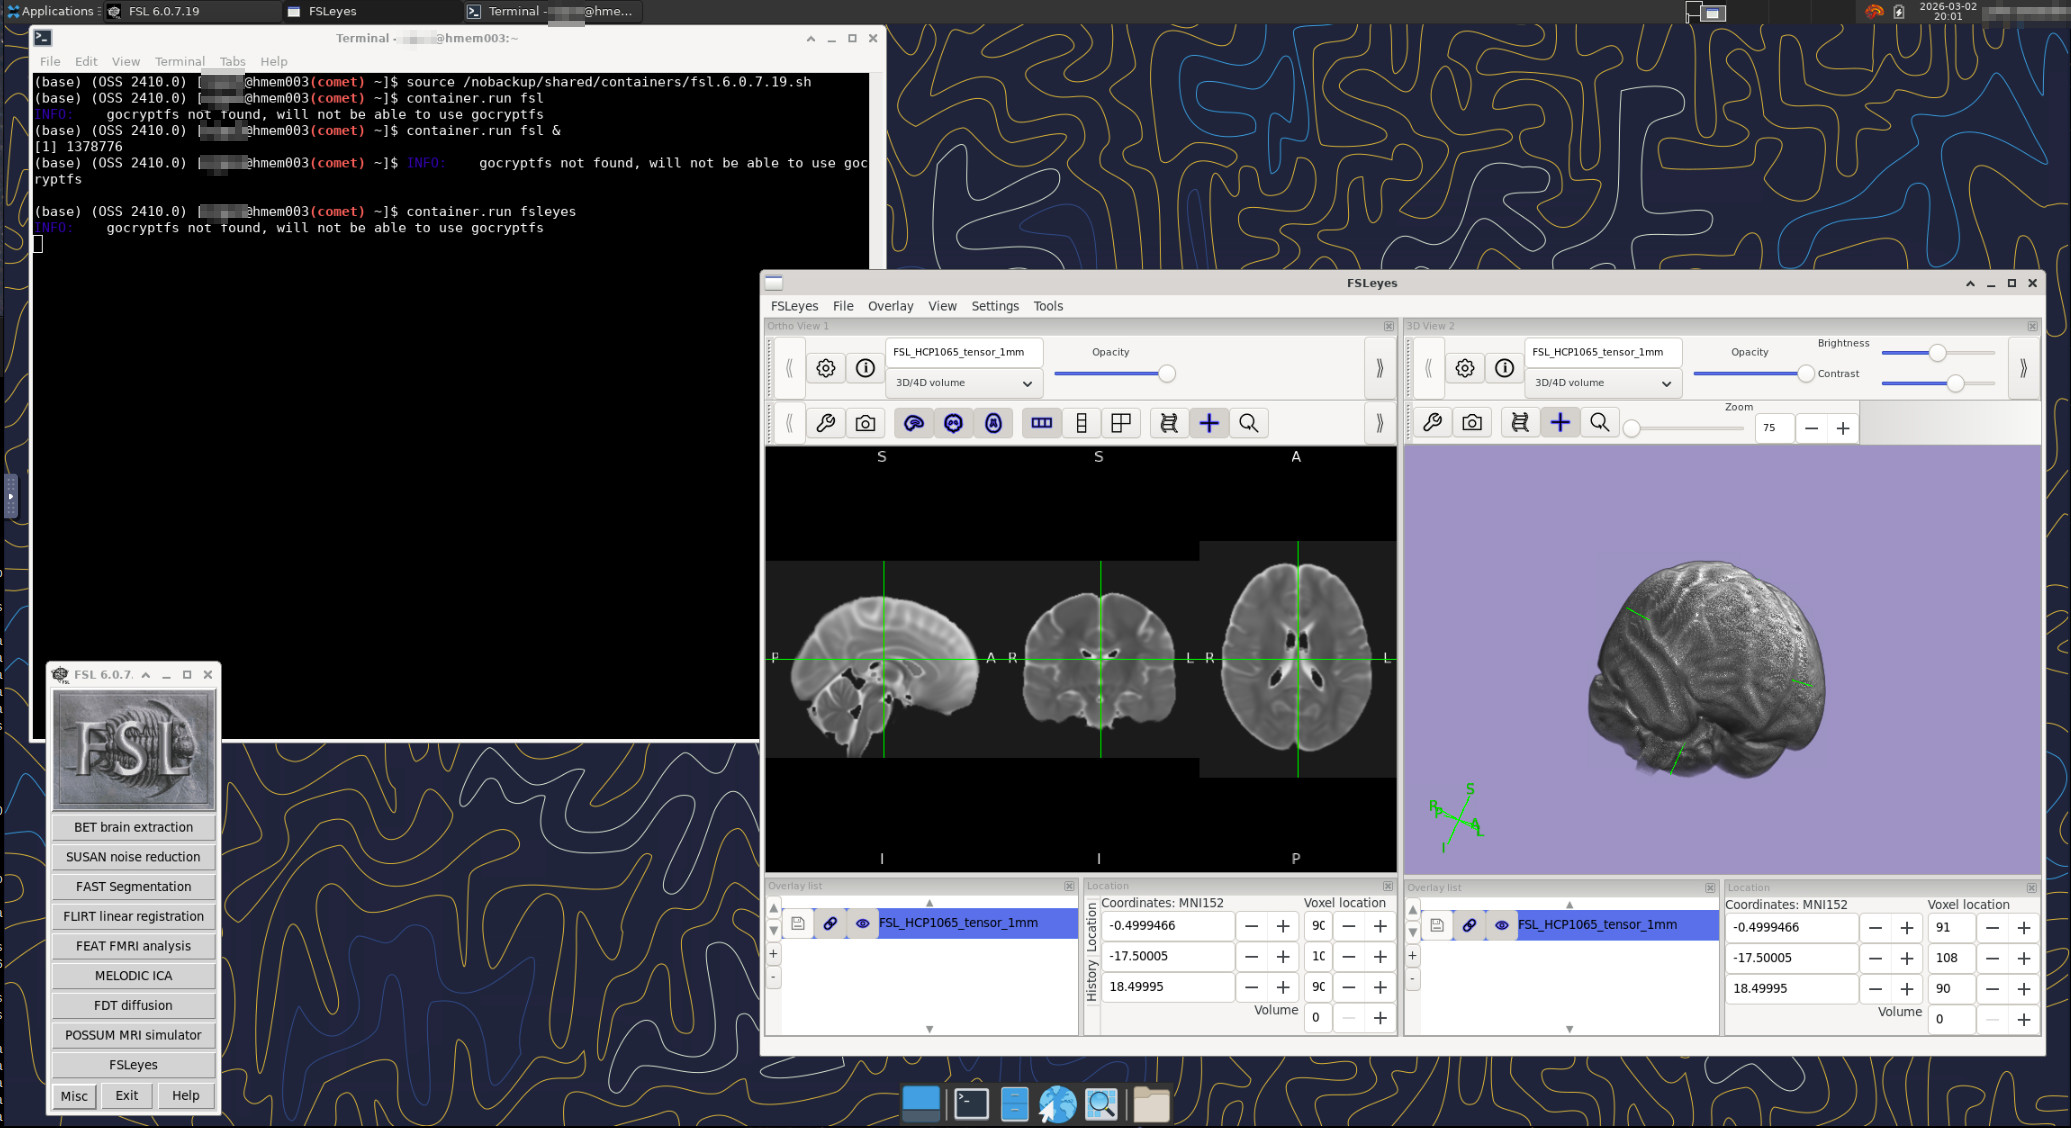The width and height of the screenshot is (2071, 1128).
Task: Toggle the axial canvas in the Ortho View
Action: tap(993, 423)
